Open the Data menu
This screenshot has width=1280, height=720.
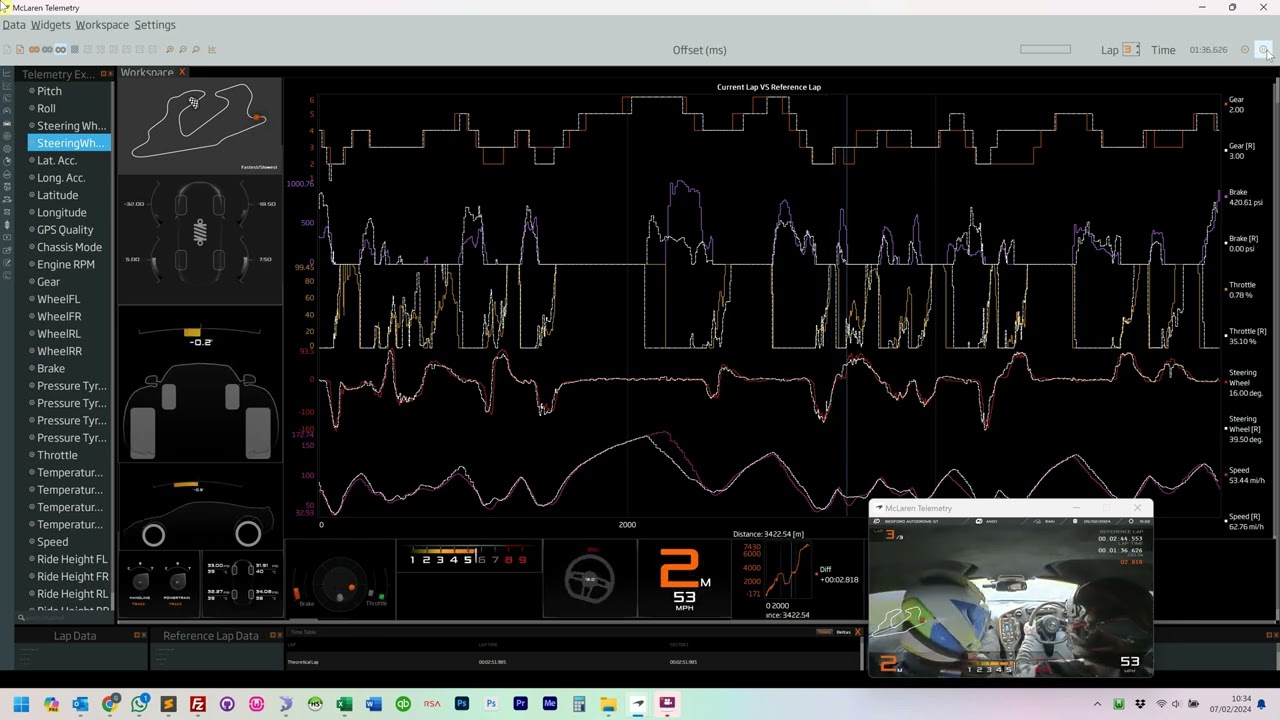(x=14, y=25)
